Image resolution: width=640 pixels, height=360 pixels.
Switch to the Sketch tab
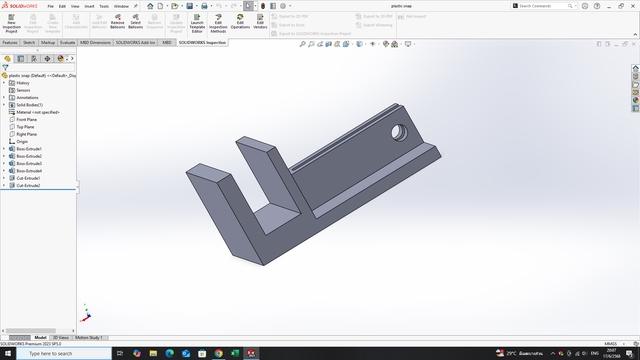29,42
